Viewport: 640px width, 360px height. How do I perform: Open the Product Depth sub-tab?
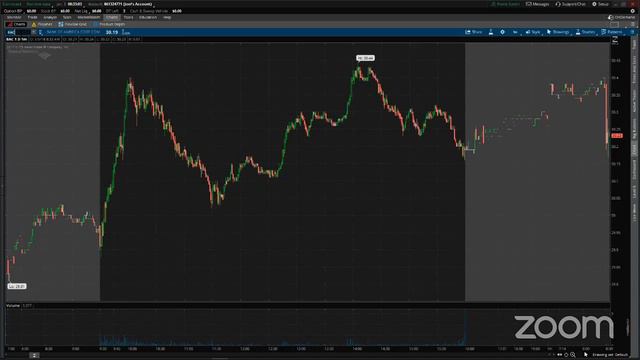109,24
